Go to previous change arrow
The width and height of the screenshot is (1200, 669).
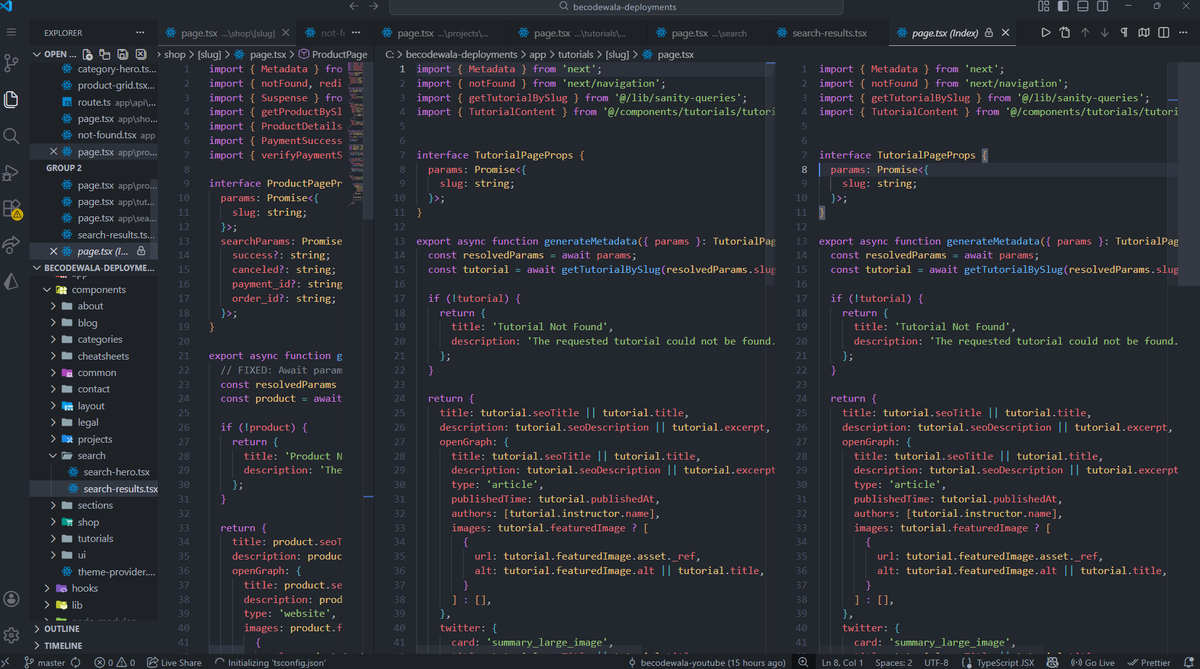tap(1085, 33)
